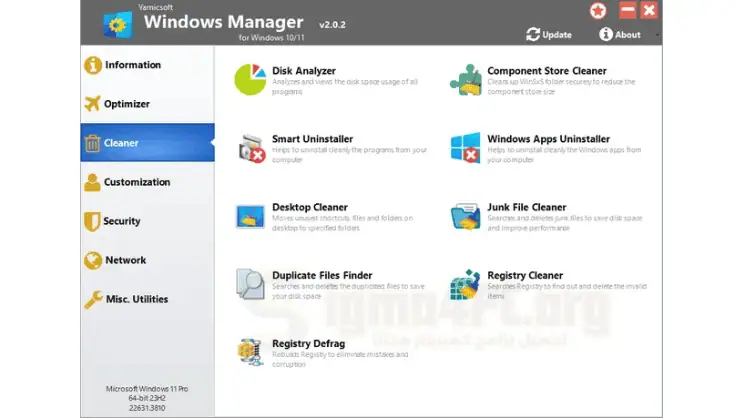Open Disk Analyzer title link

tap(304, 71)
